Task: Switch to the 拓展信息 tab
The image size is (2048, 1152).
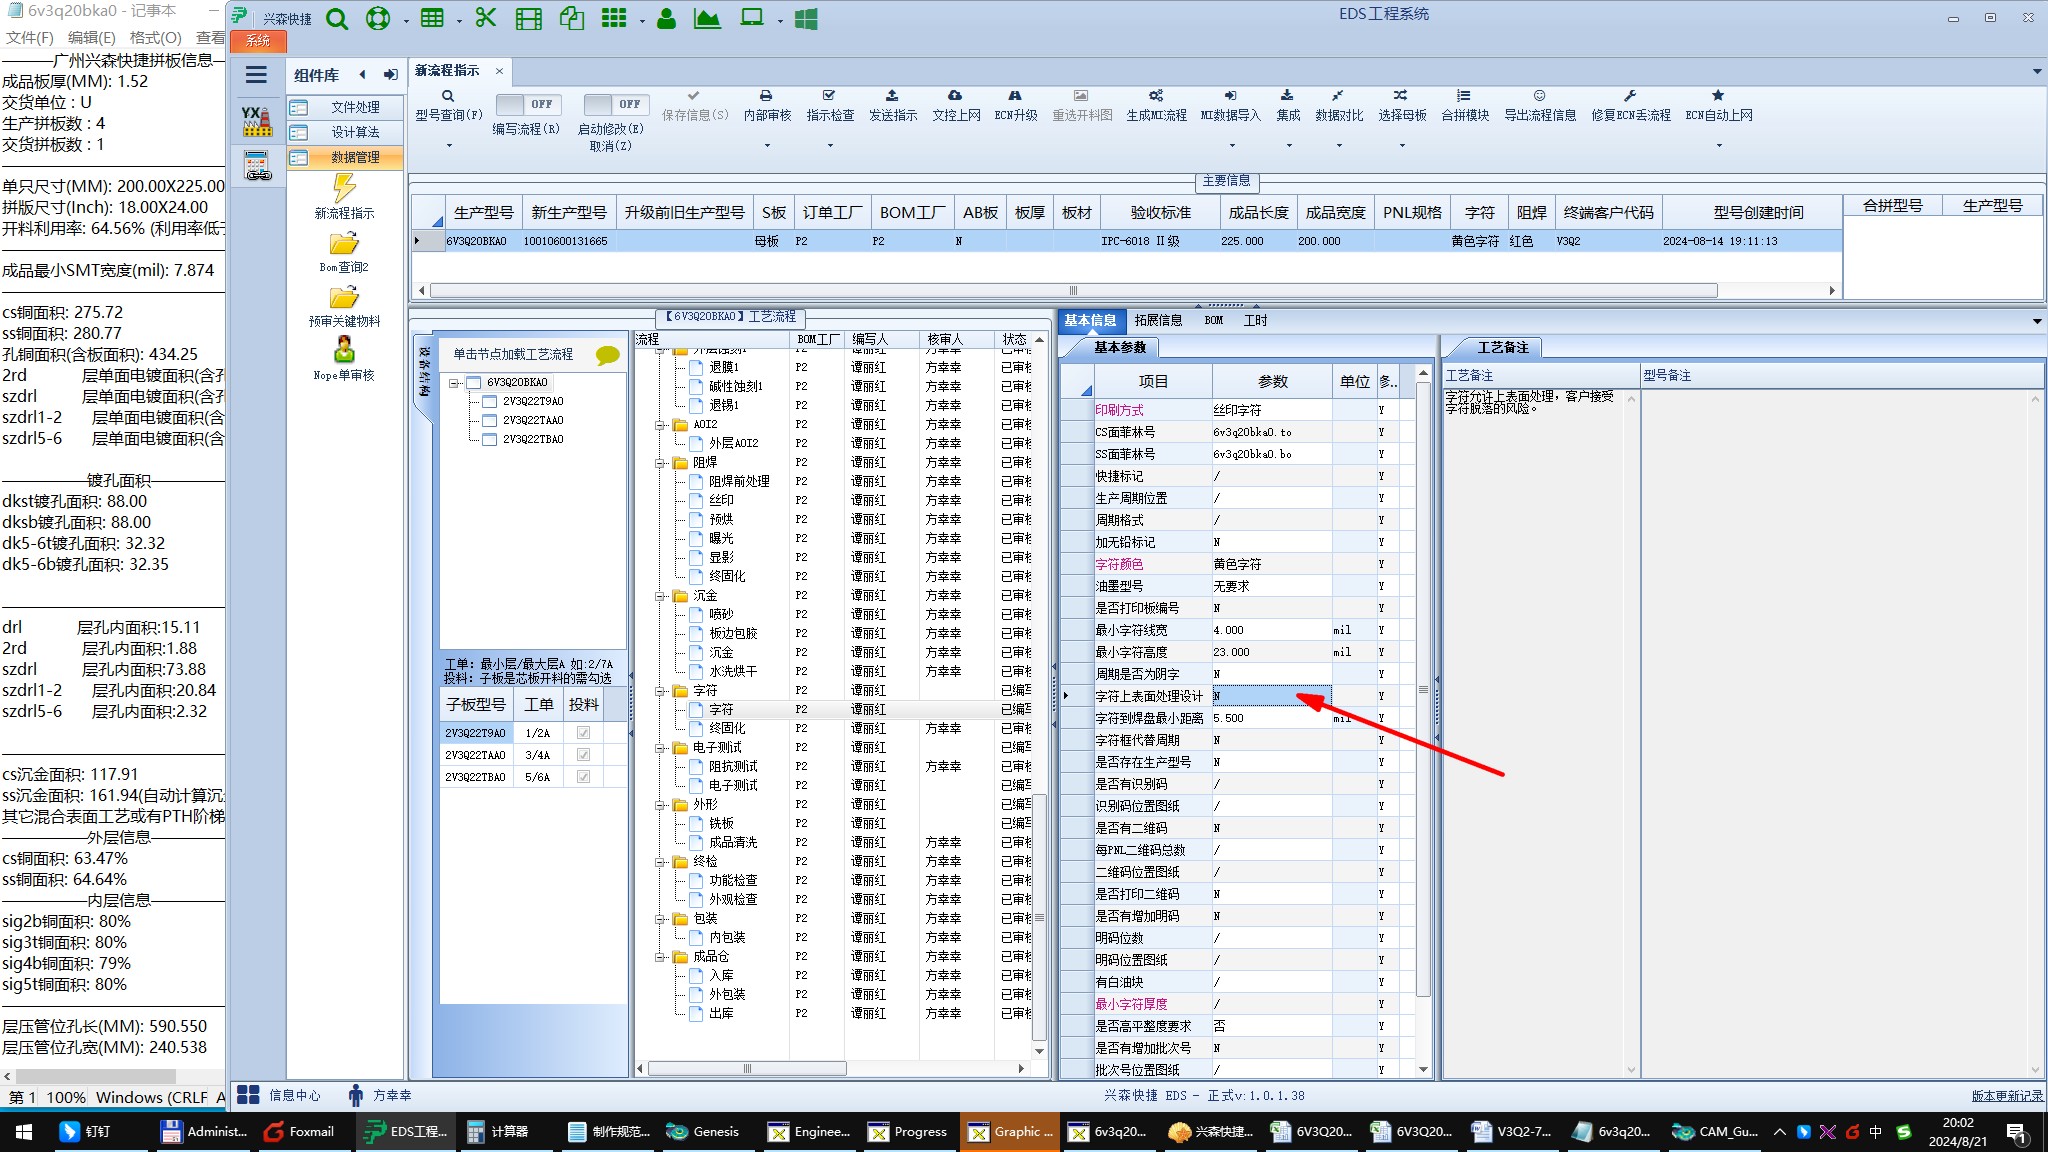Action: [1158, 321]
